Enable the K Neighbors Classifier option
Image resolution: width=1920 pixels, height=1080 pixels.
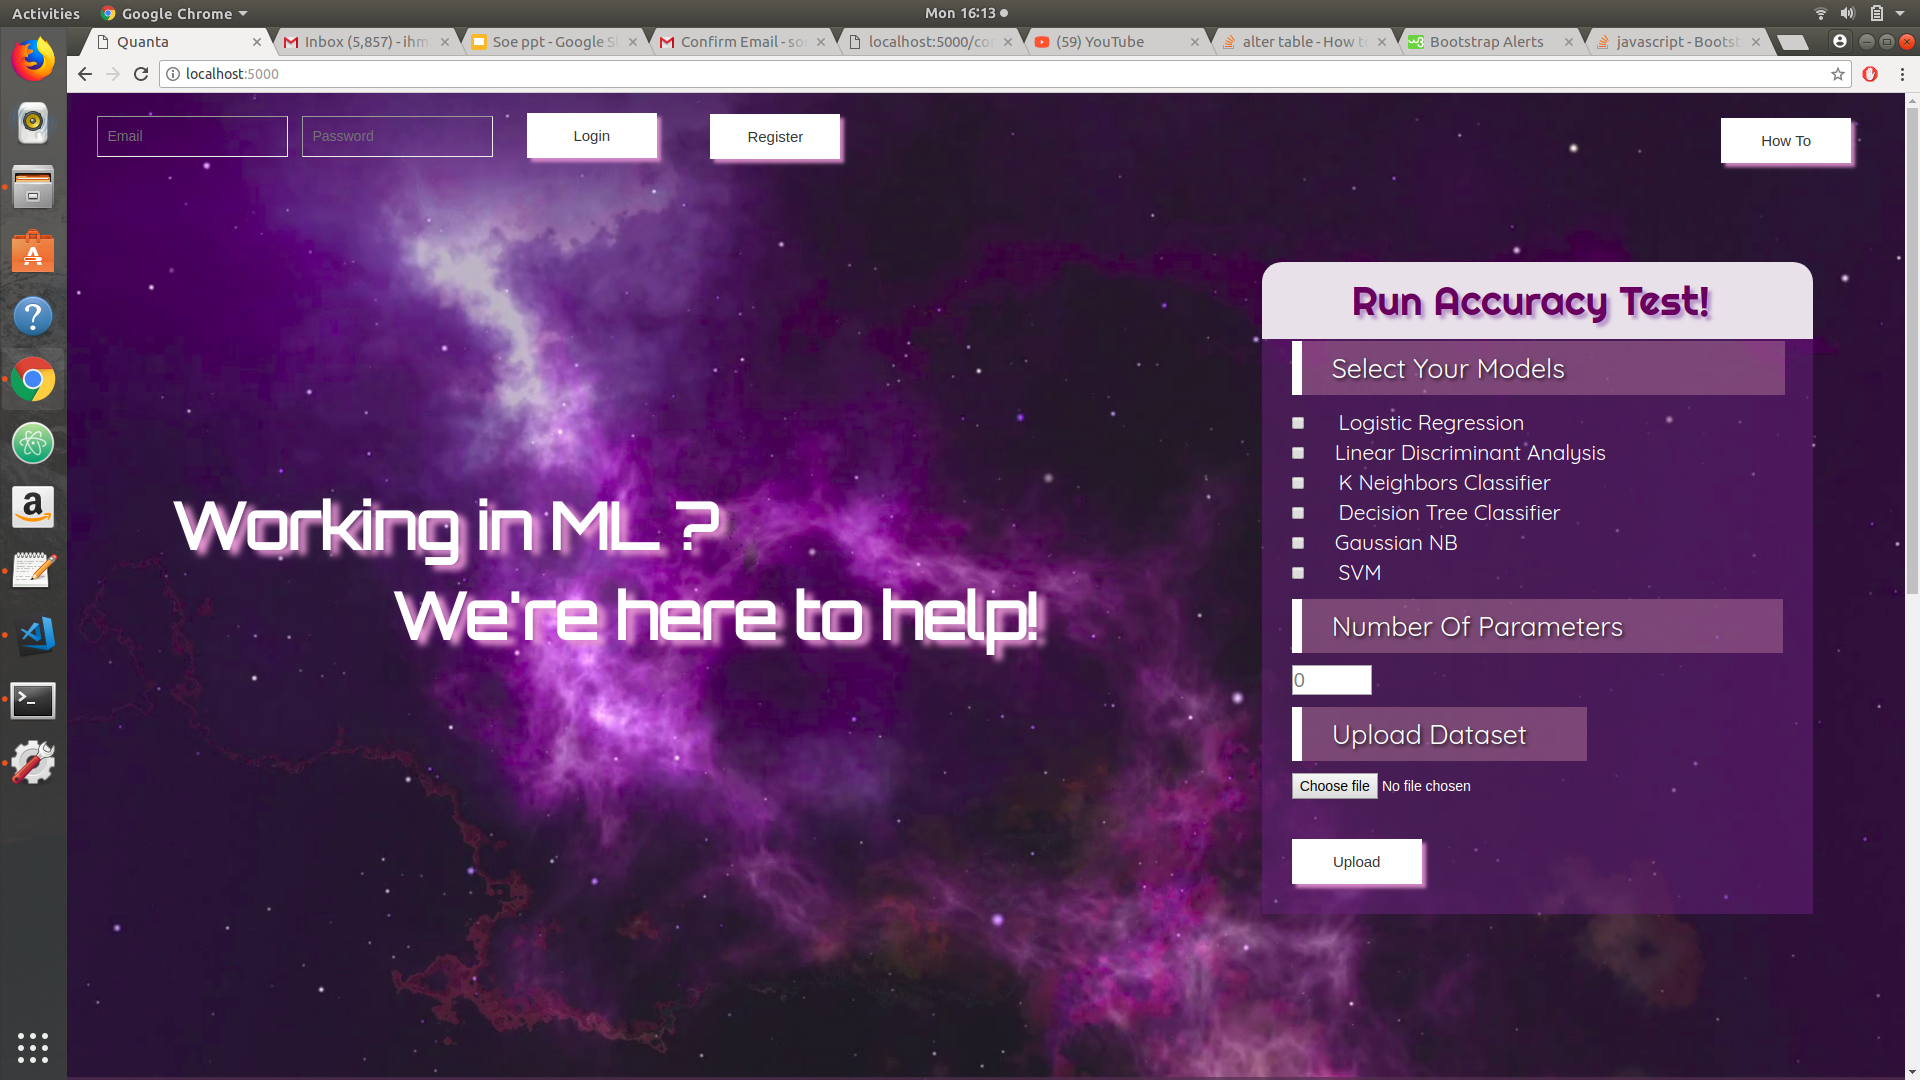click(x=1298, y=483)
